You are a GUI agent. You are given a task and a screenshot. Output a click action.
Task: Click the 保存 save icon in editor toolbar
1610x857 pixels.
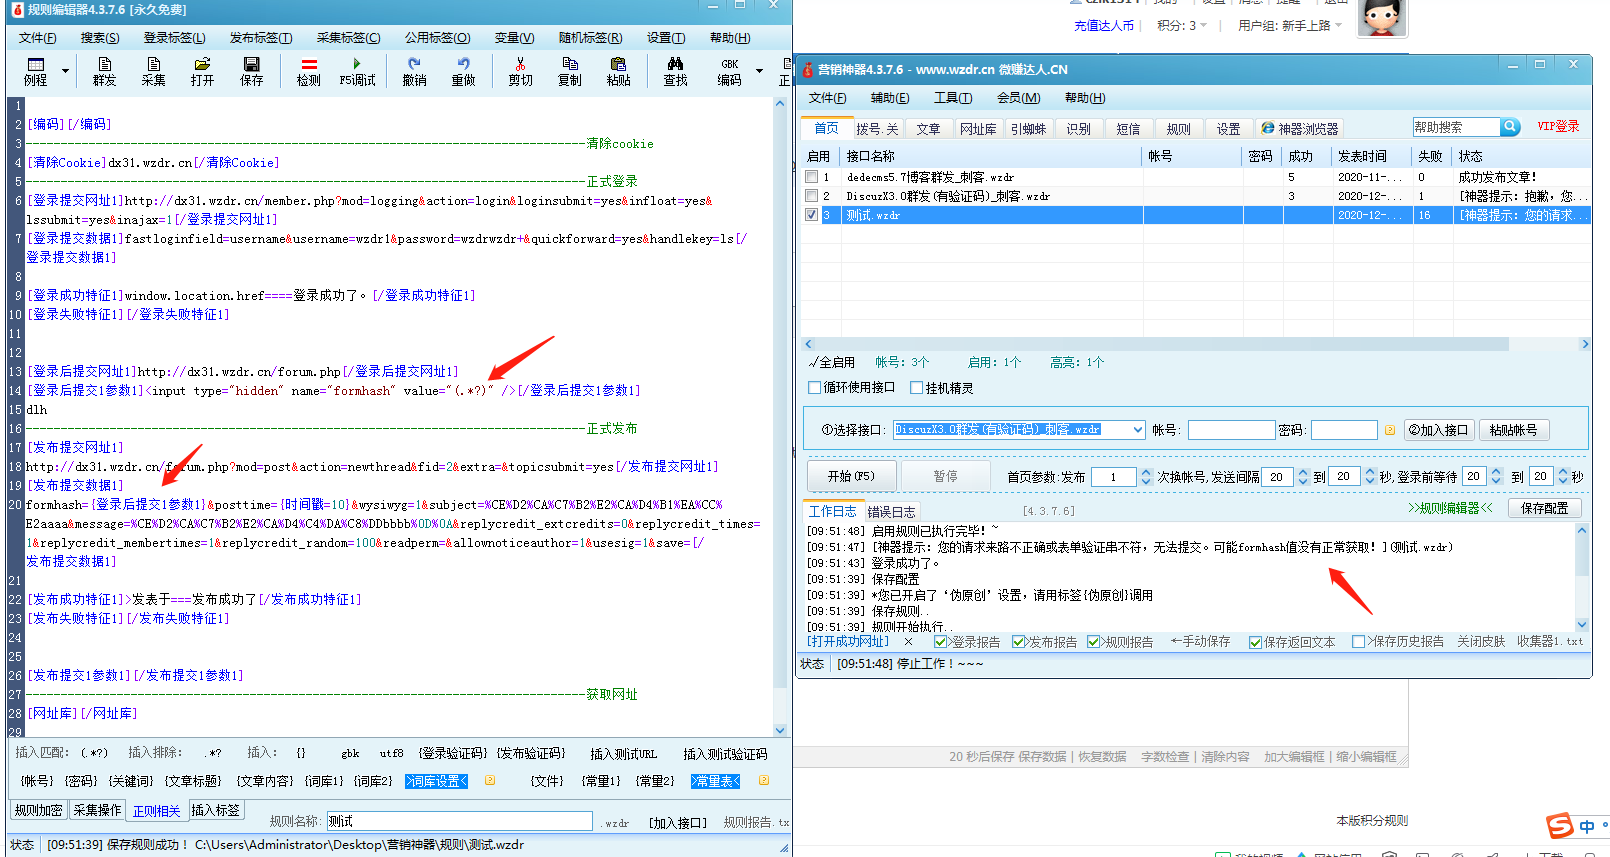(x=251, y=71)
